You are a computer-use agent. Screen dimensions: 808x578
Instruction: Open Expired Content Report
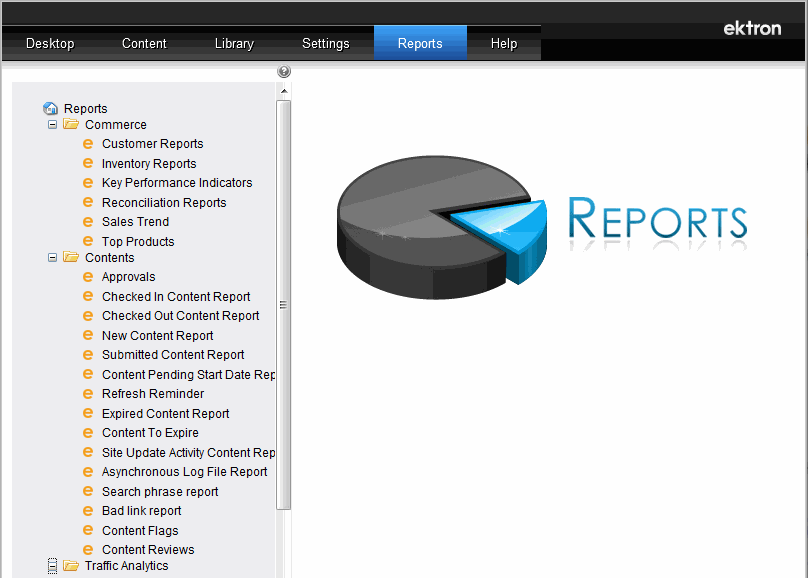coord(165,414)
